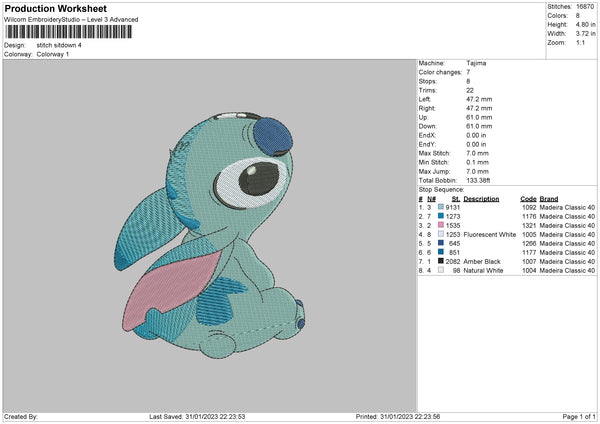Screen dimensions: 600x424
Task: Click the Amber Black color swatch
Action: 441,261
